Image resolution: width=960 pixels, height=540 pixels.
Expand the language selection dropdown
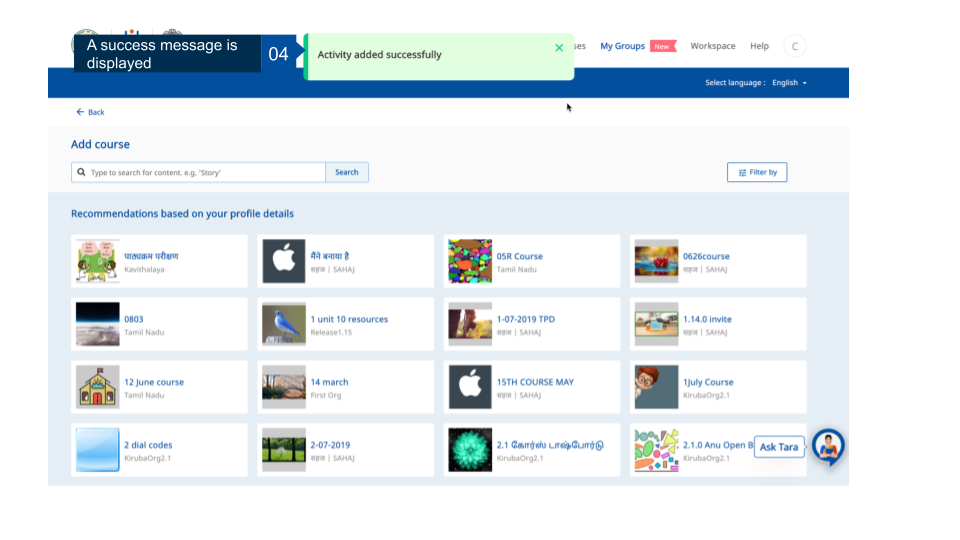tap(789, 83)
